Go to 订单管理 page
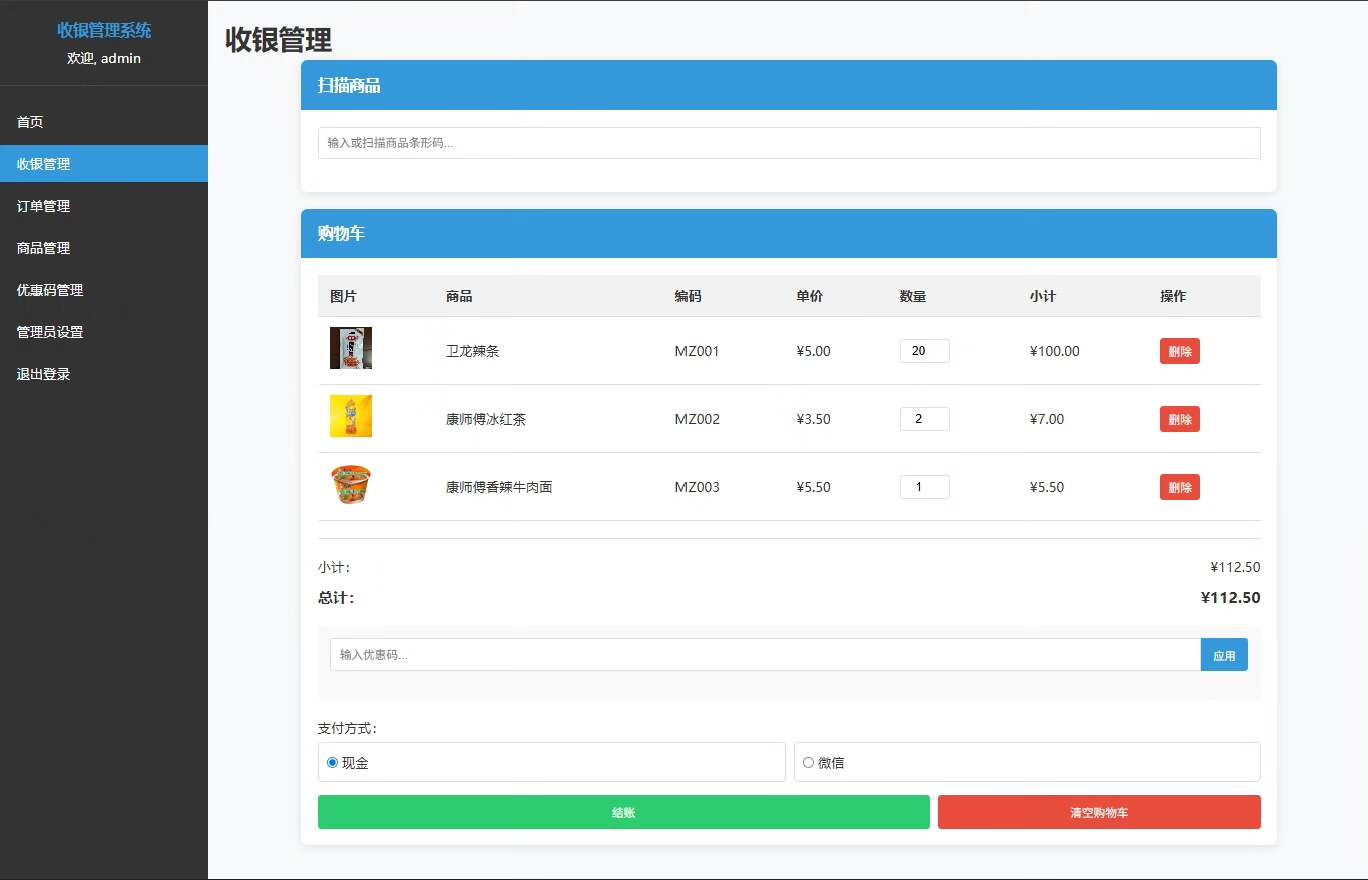This screenshot has height=880, width=1368. (x=43, y=206)
